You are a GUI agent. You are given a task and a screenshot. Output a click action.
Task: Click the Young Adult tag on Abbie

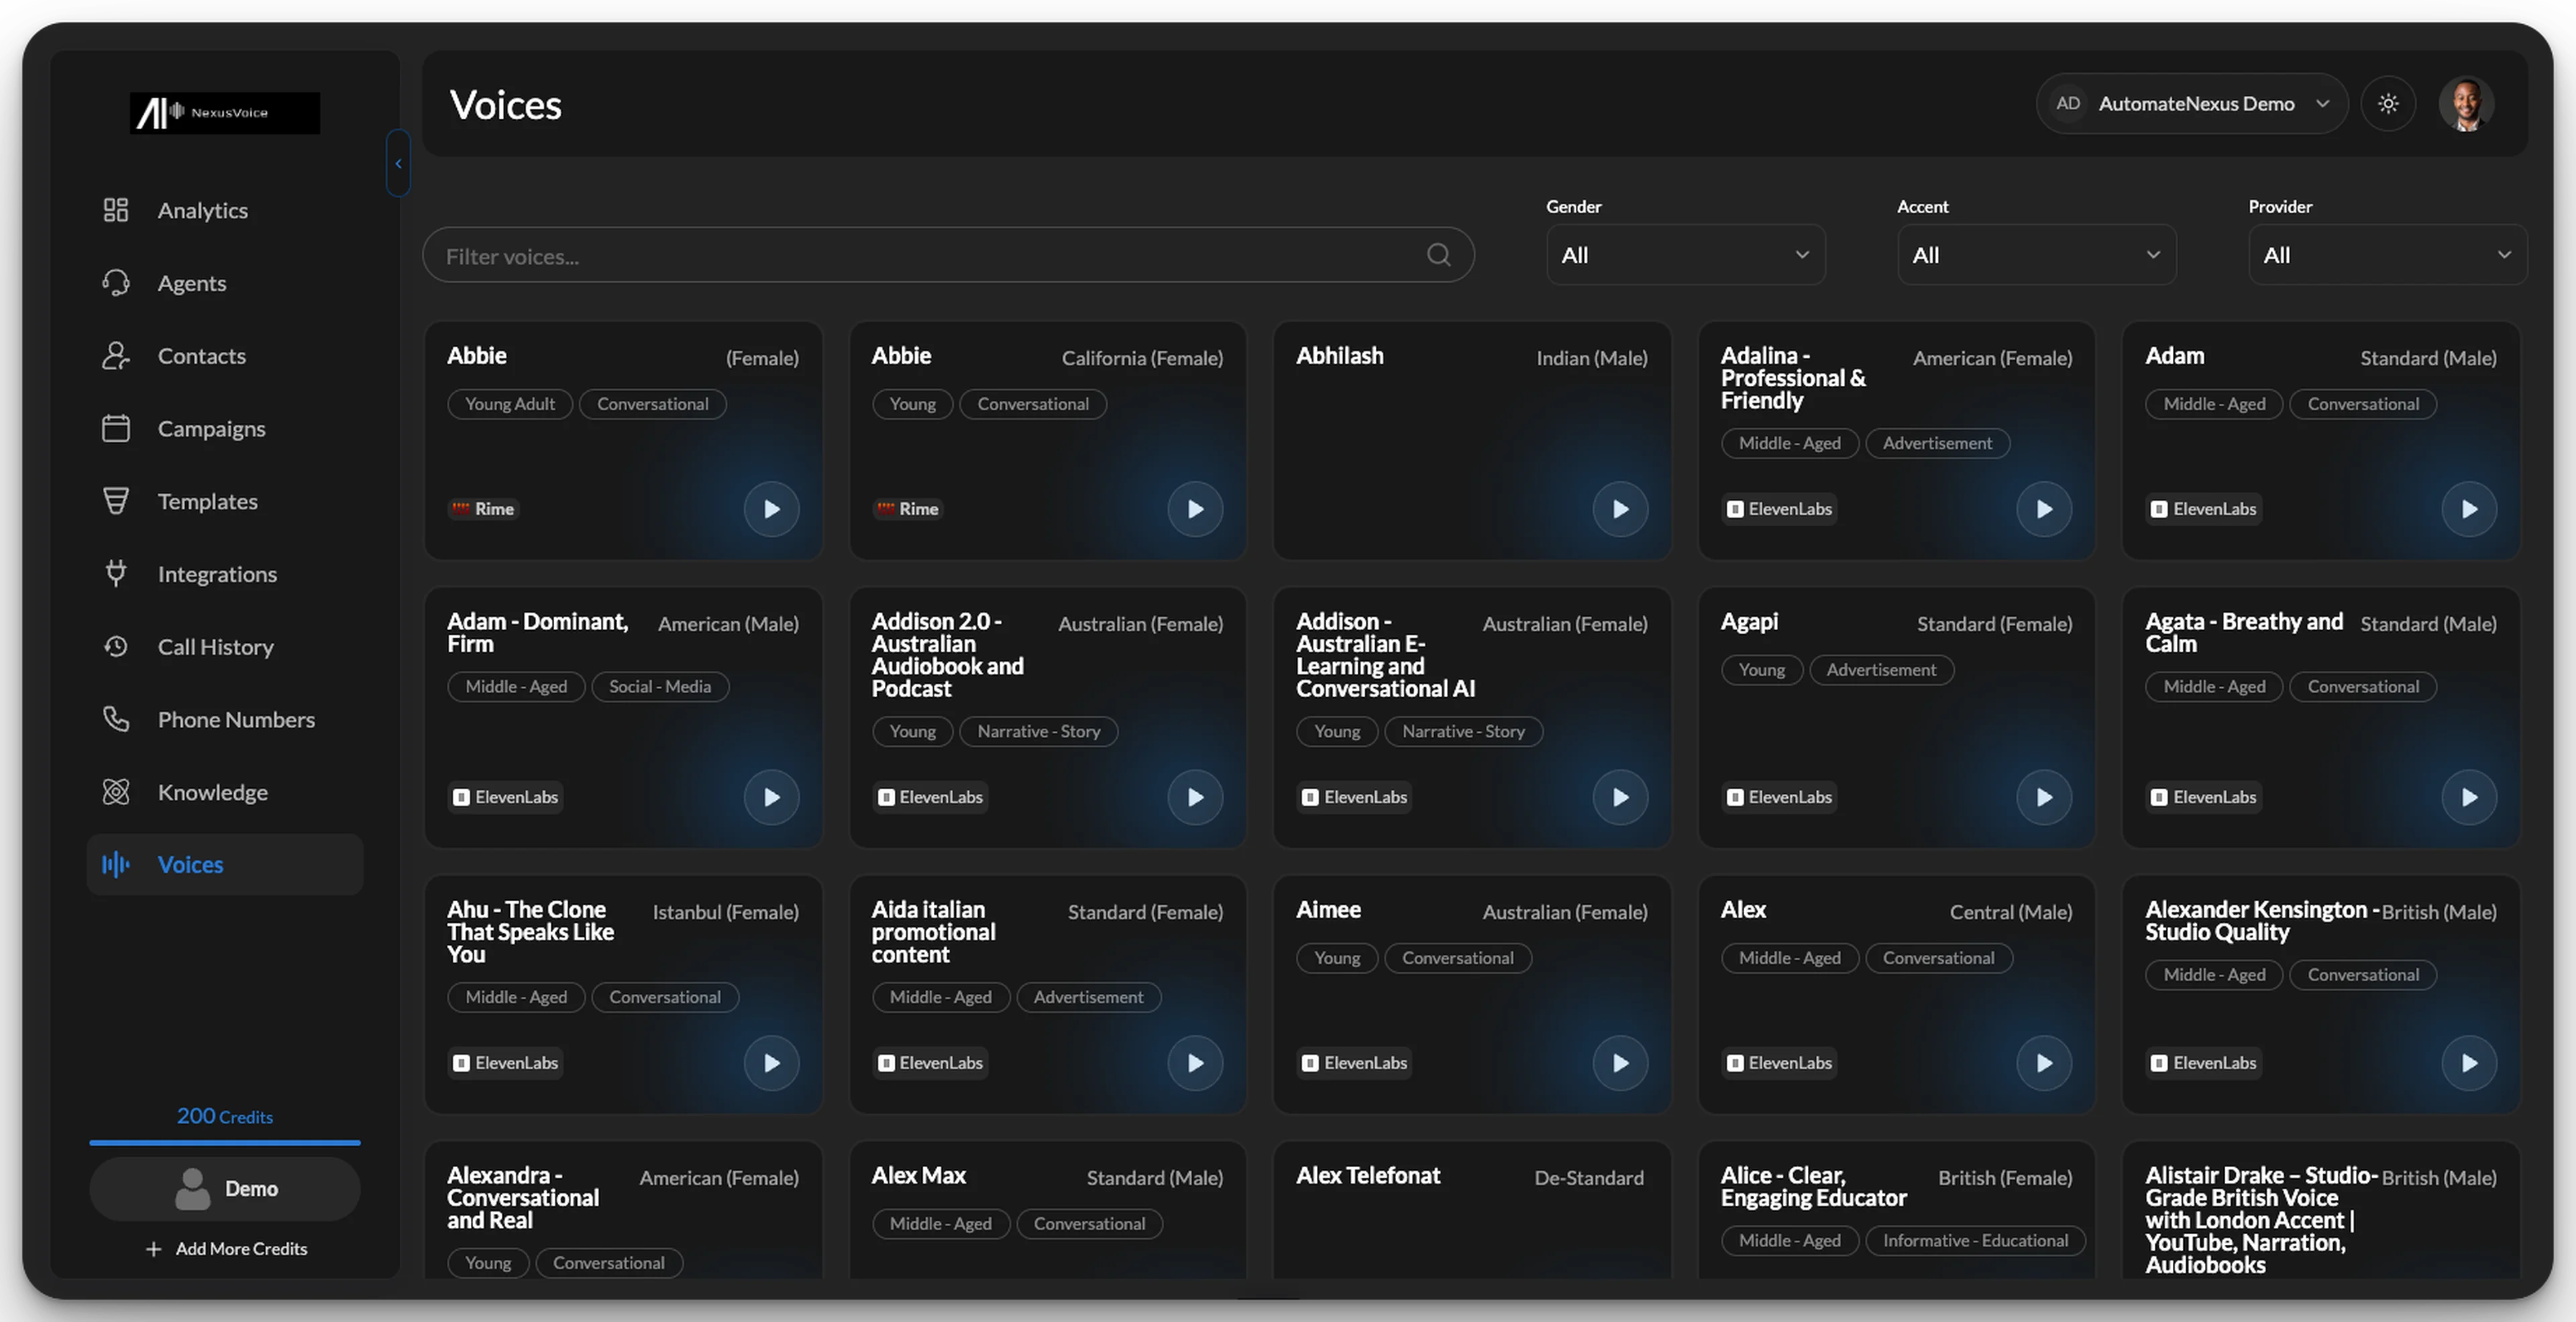click(510, 404)
